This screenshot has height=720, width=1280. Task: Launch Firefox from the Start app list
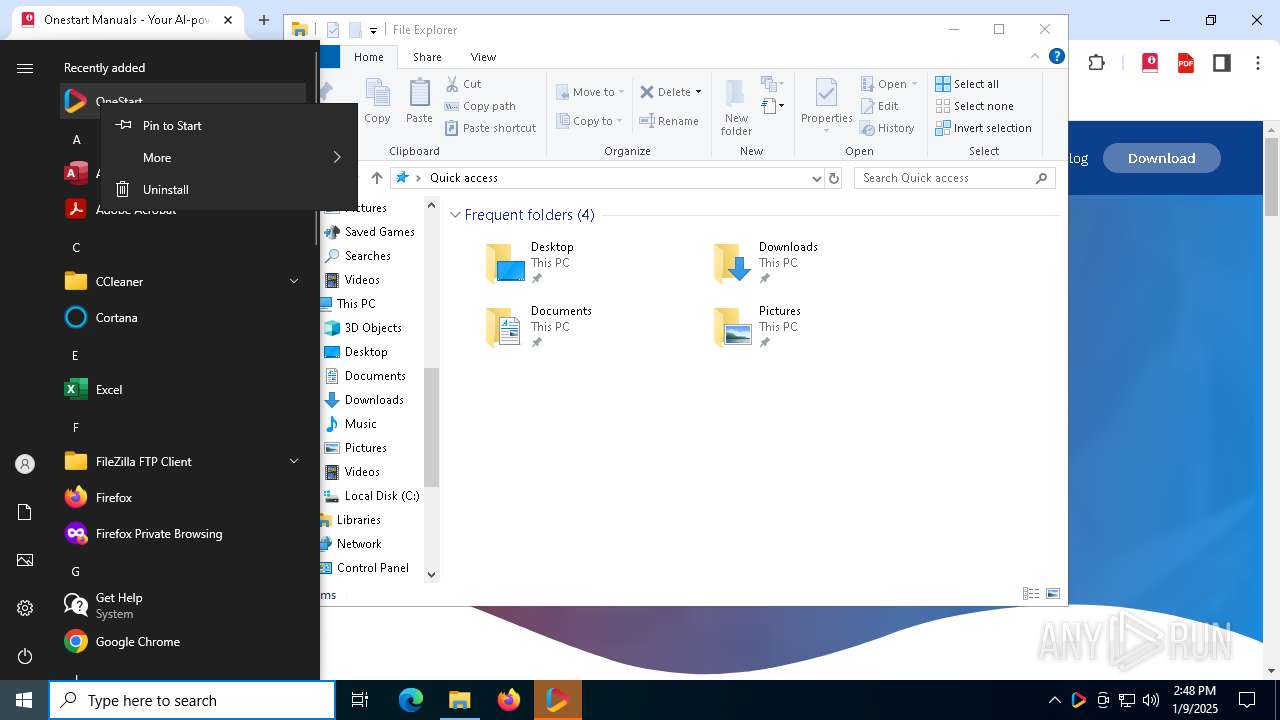point(183,497)
